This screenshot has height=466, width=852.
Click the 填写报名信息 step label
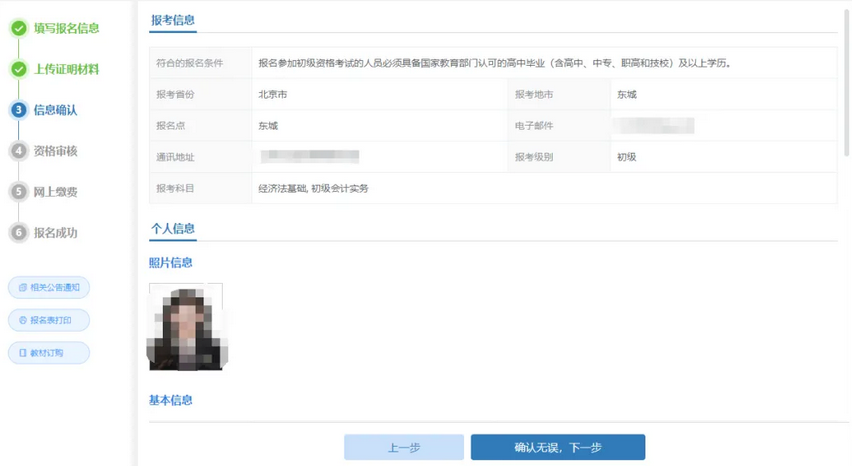(x=68, y=28)
